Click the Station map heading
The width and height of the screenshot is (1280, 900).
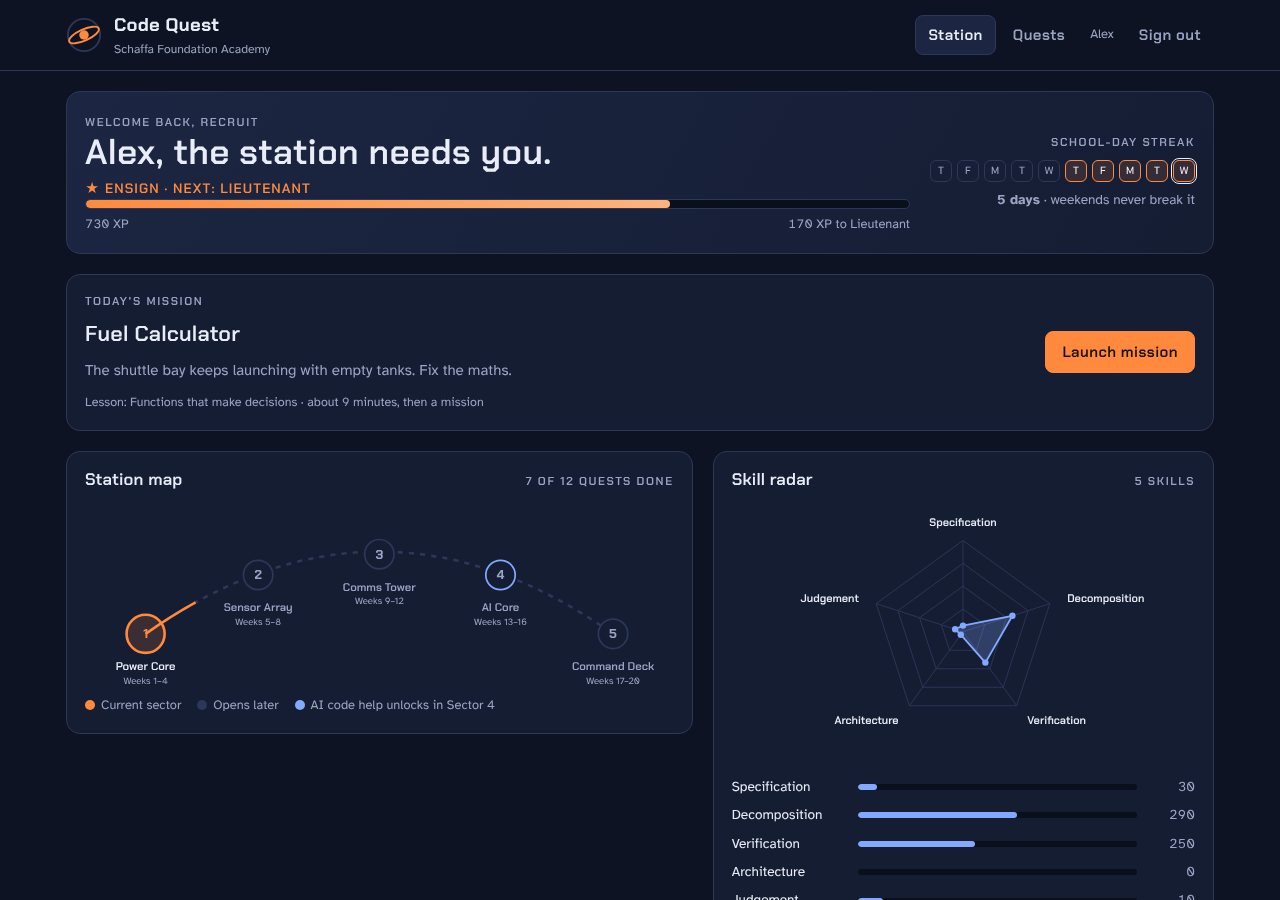click(134, 480)
